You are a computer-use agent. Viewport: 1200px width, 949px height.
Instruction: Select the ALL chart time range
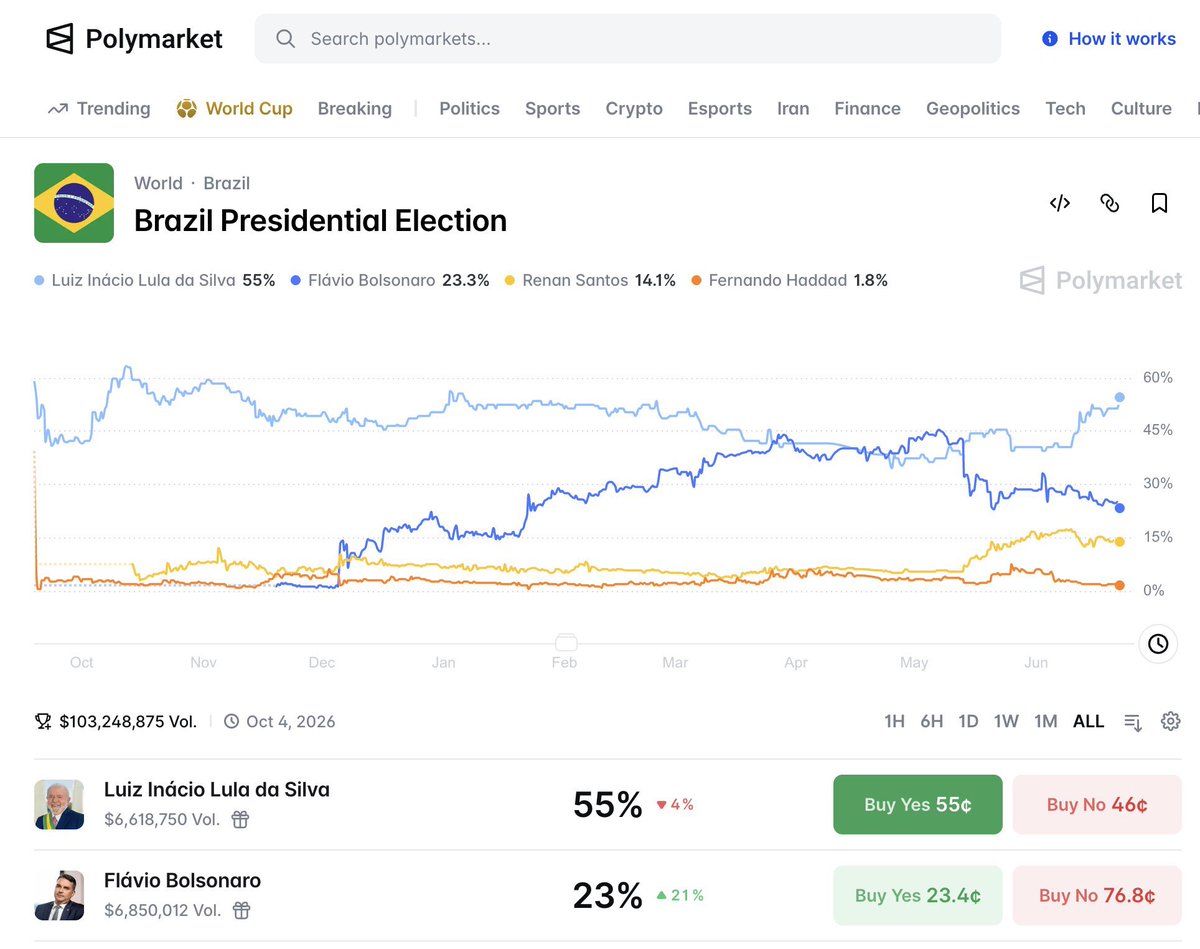tap(1088, 721)
